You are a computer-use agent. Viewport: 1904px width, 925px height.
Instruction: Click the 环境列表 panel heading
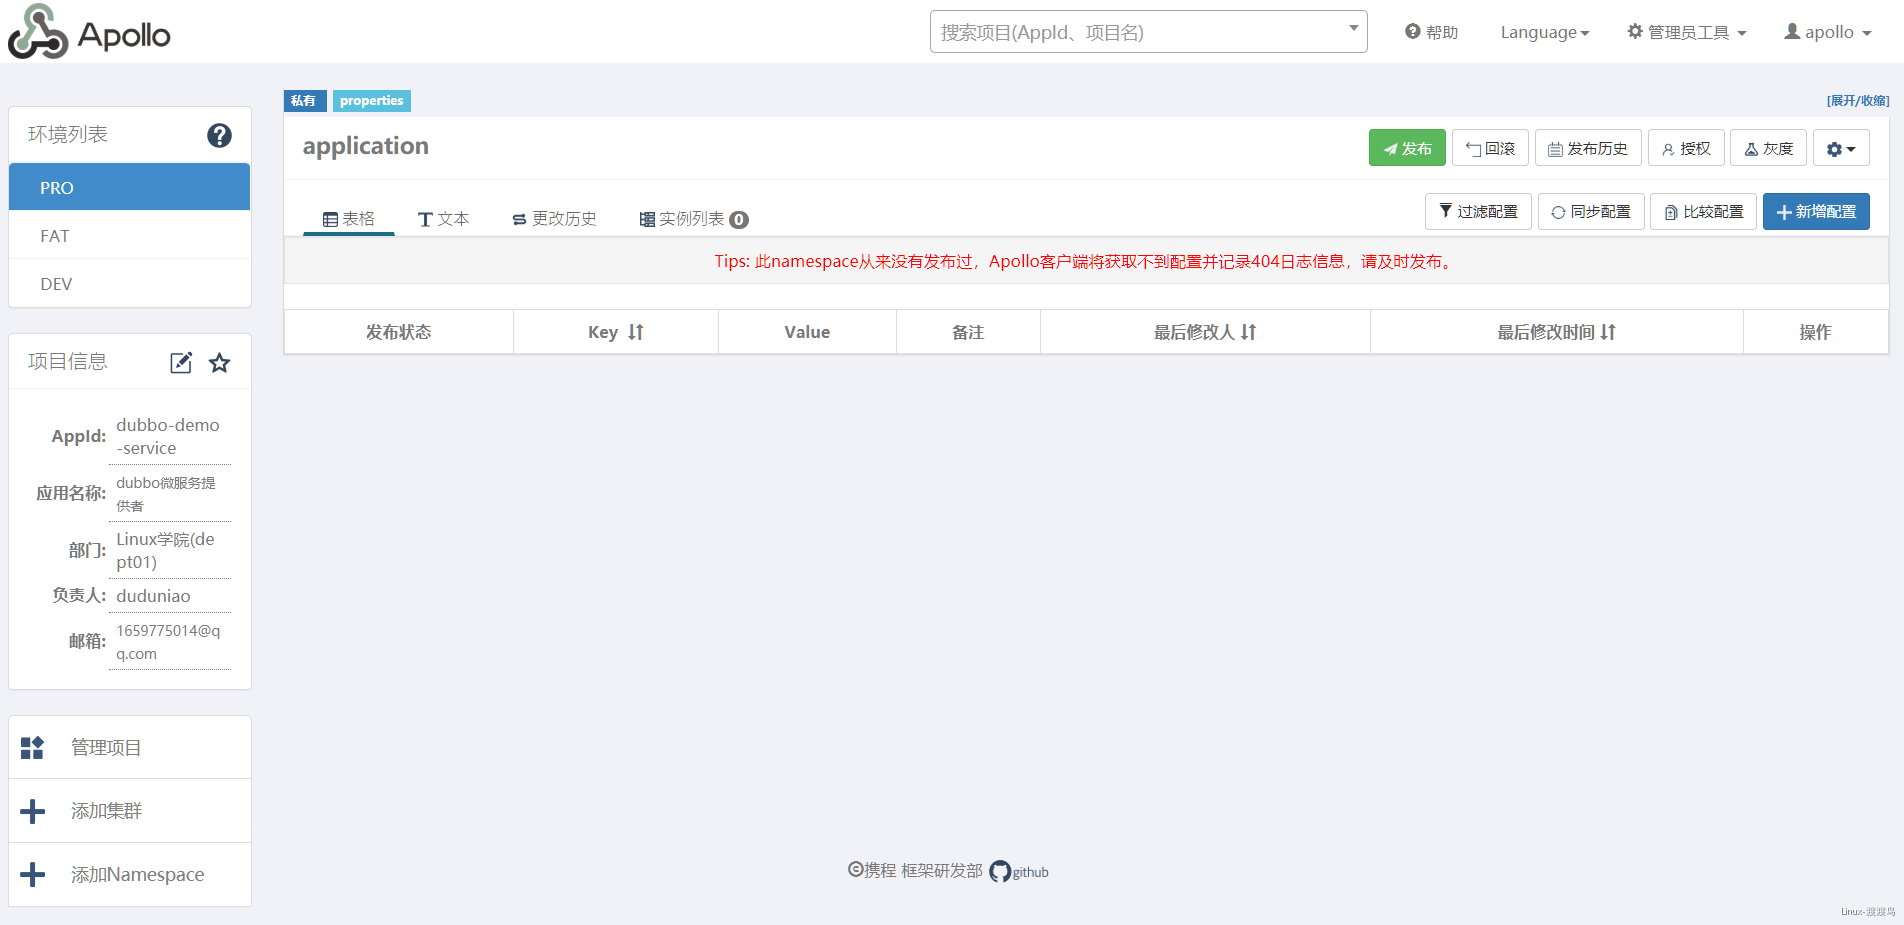[x=68, y=135]
